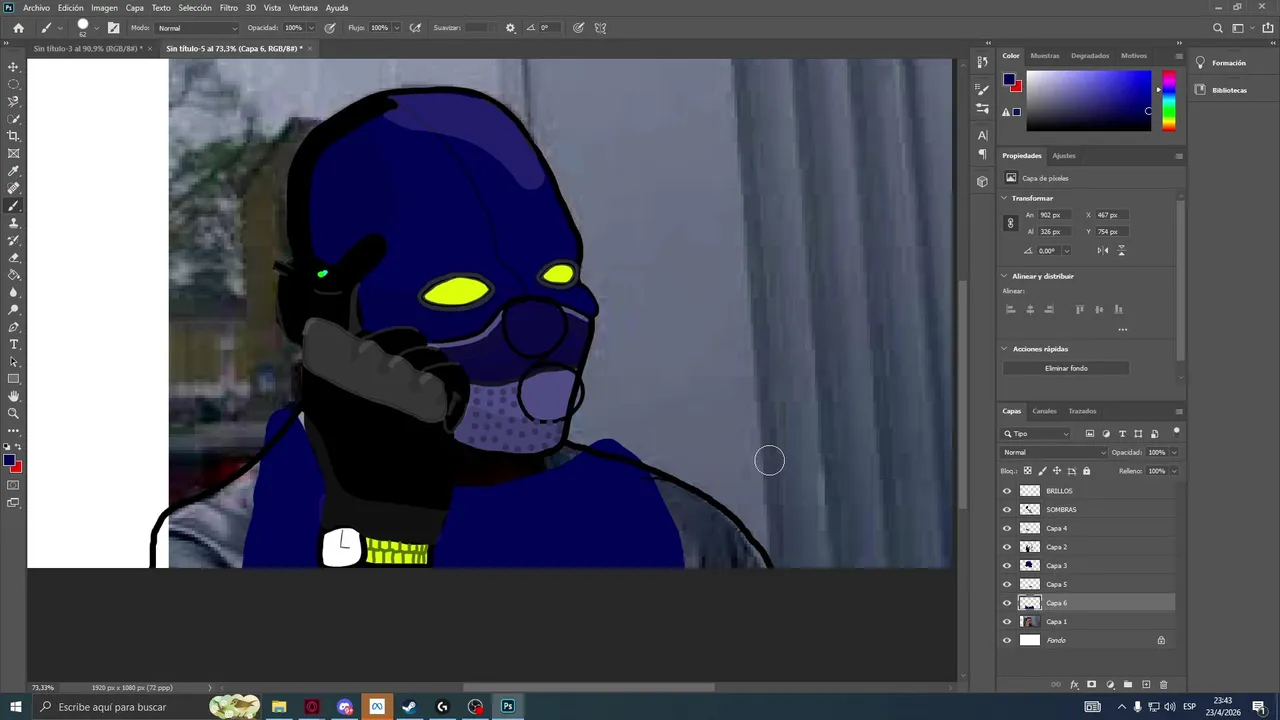Select the Crop tool
Image resolution: width=1280 pixels, height=720 pixels.
click(x=13, y=136)
